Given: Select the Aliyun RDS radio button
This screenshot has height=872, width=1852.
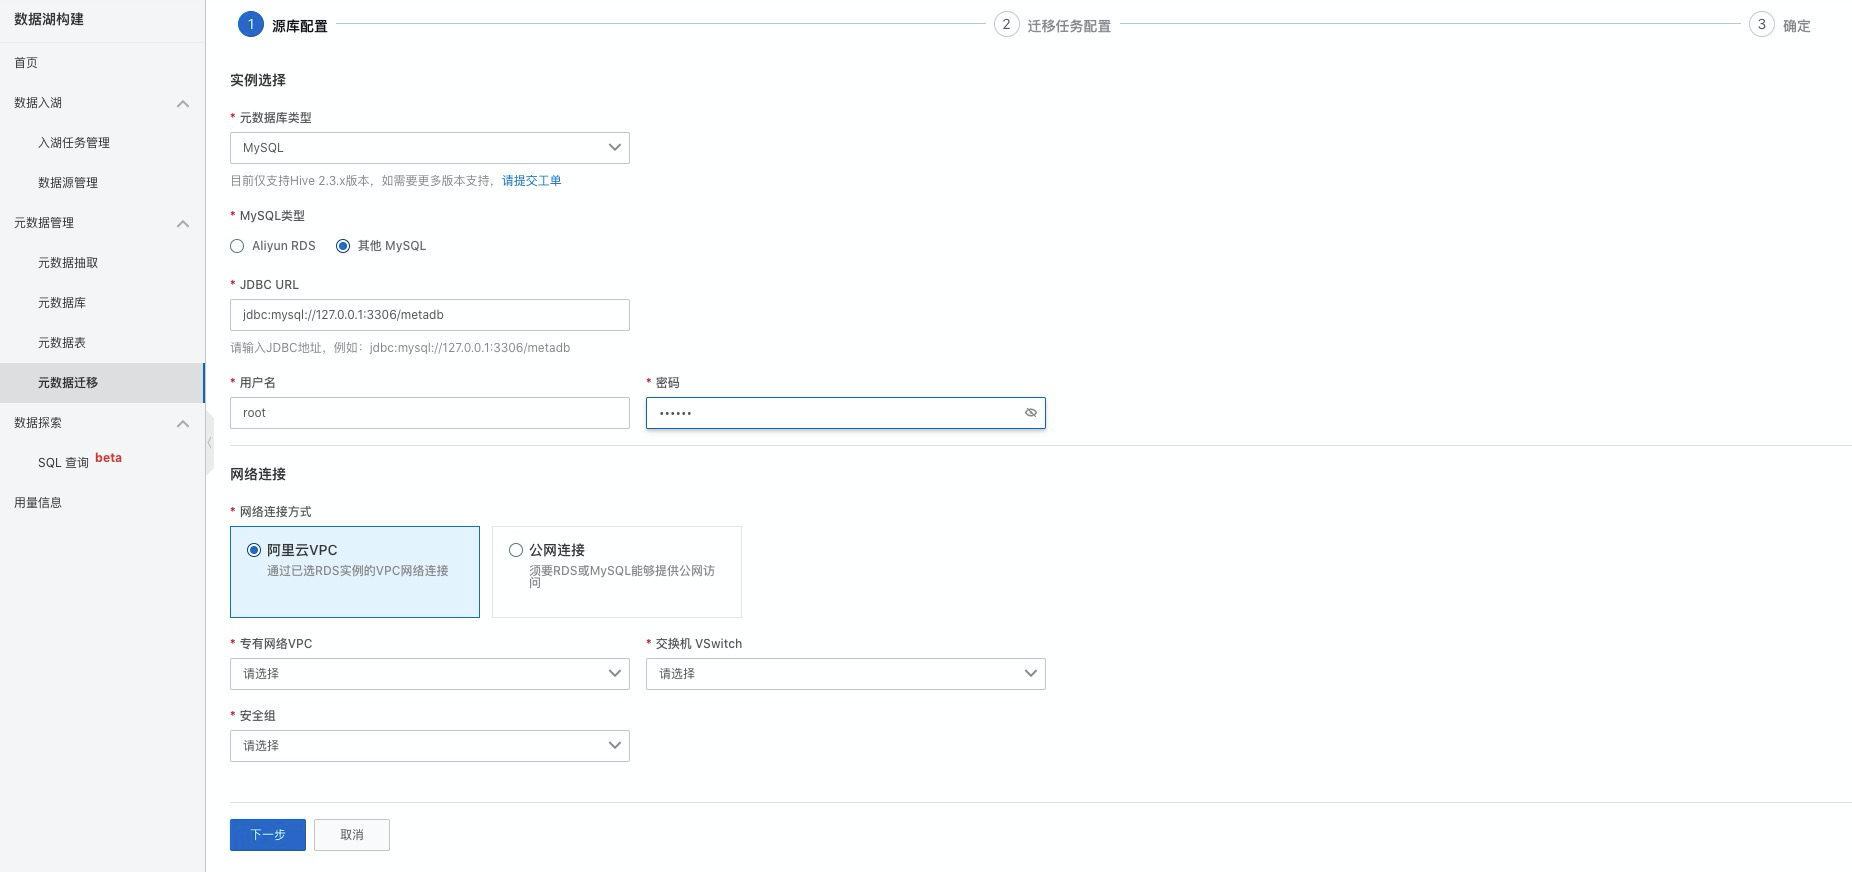Looking at the screenshot, I should tap(237, 246).
